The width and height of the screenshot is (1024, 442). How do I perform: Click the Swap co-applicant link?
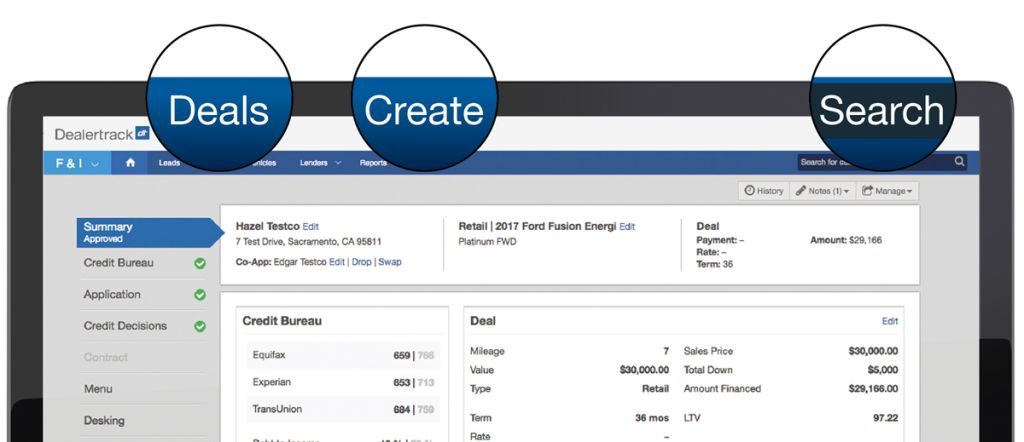(x=390, y=262)
